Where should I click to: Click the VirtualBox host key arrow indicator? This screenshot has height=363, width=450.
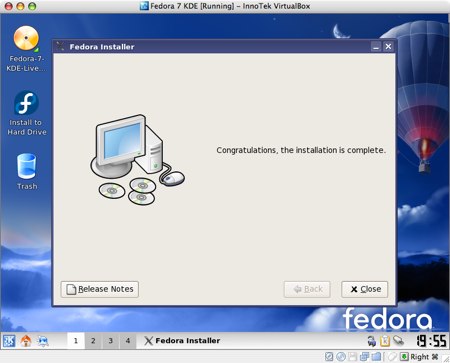[404, 357]
